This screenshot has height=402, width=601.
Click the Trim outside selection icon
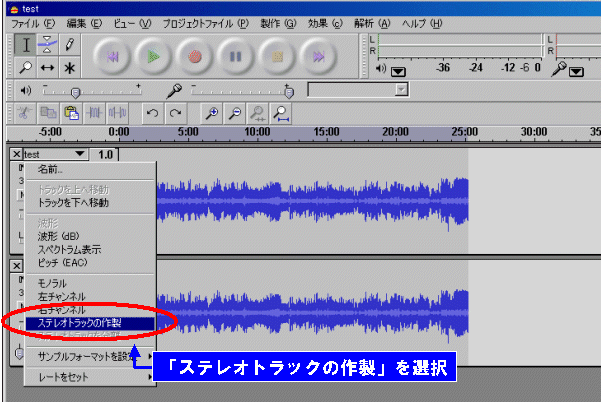(94, 113)
